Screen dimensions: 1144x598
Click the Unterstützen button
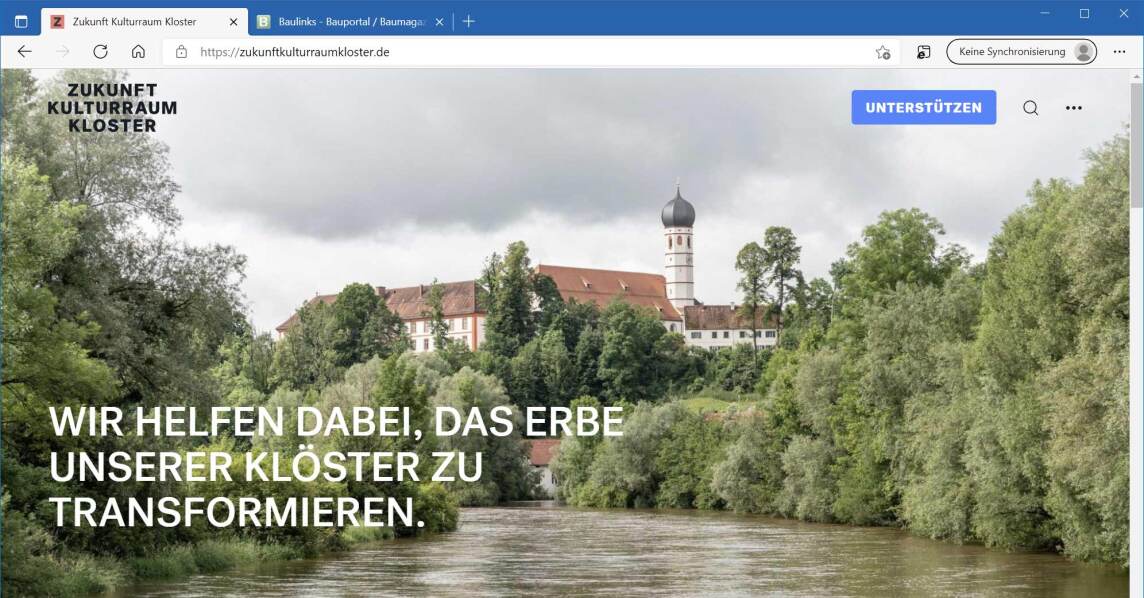(924, 107)
